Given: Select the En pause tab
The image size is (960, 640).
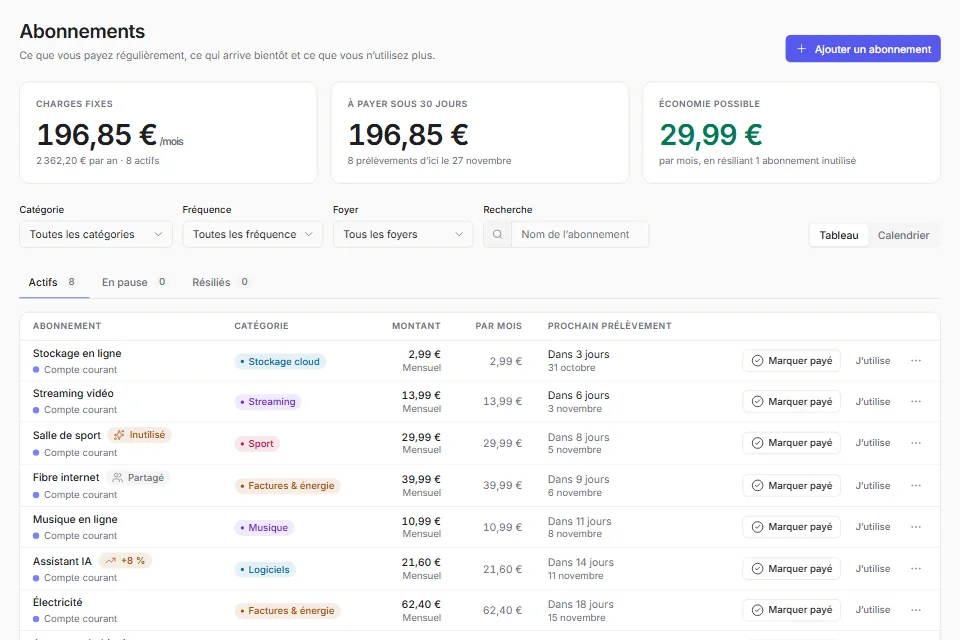Looking at the screenshot, I should [x=133, y=282].
